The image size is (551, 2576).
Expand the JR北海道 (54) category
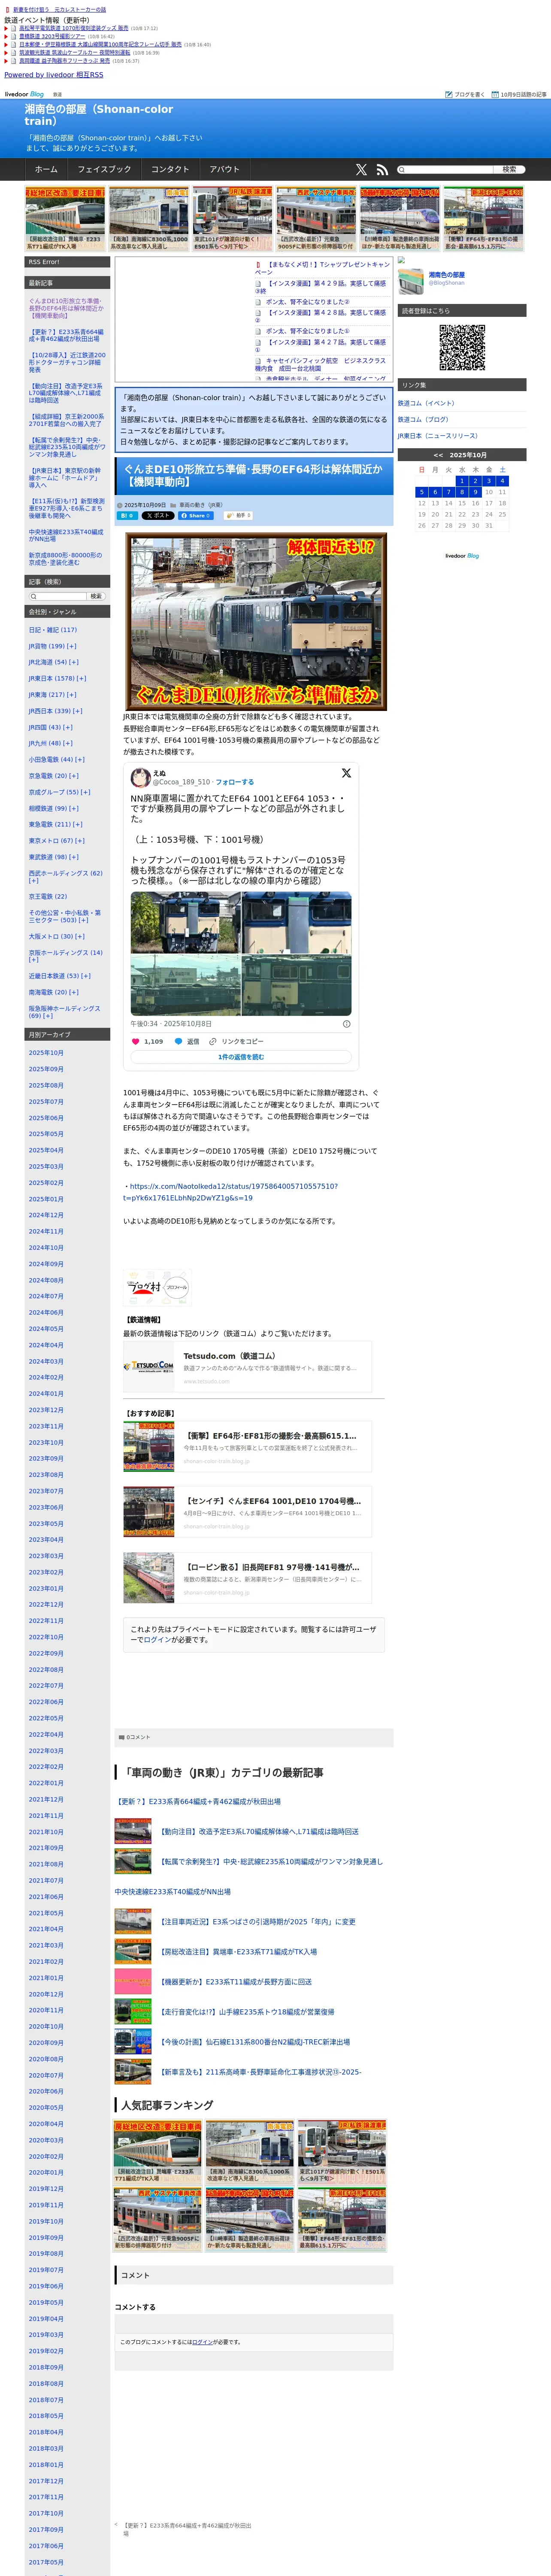pos(74,662)
